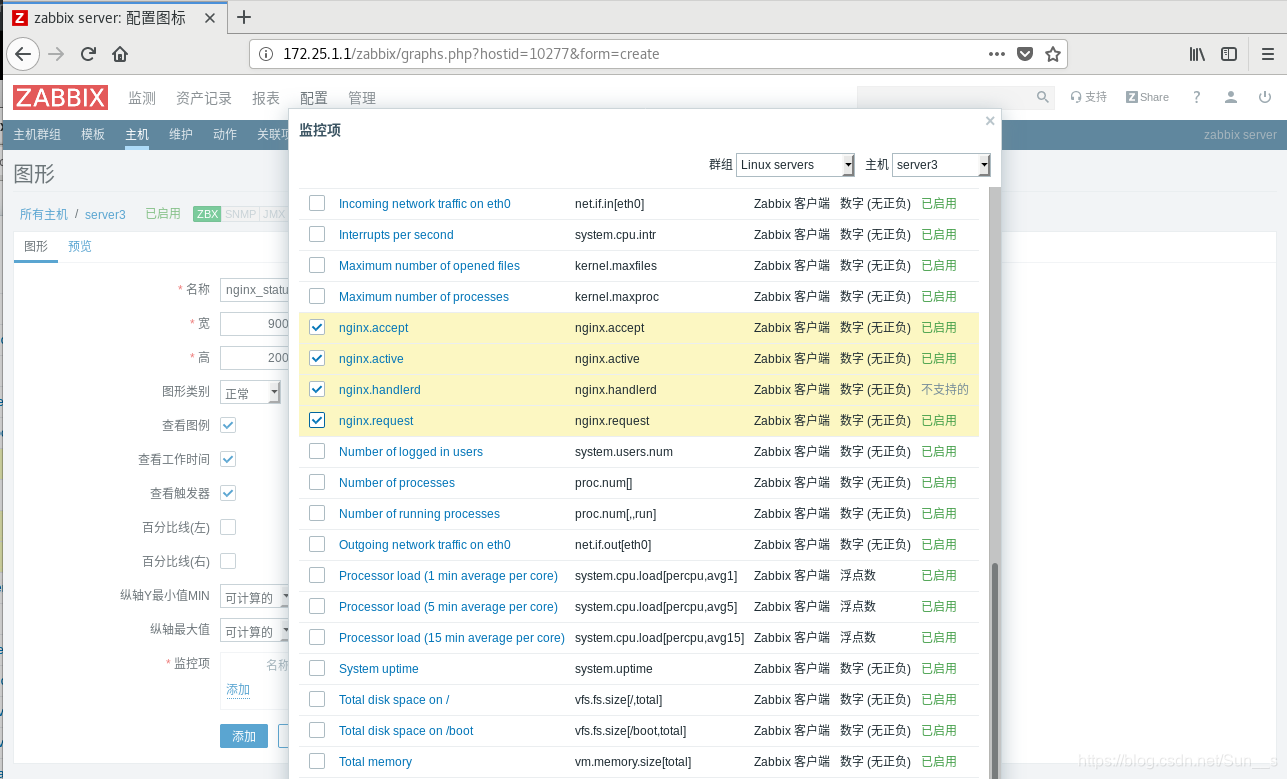Open the 资产记录 menu
Image resolution: width=1287 pixels, height=779 pixels.
click(204, 98)
